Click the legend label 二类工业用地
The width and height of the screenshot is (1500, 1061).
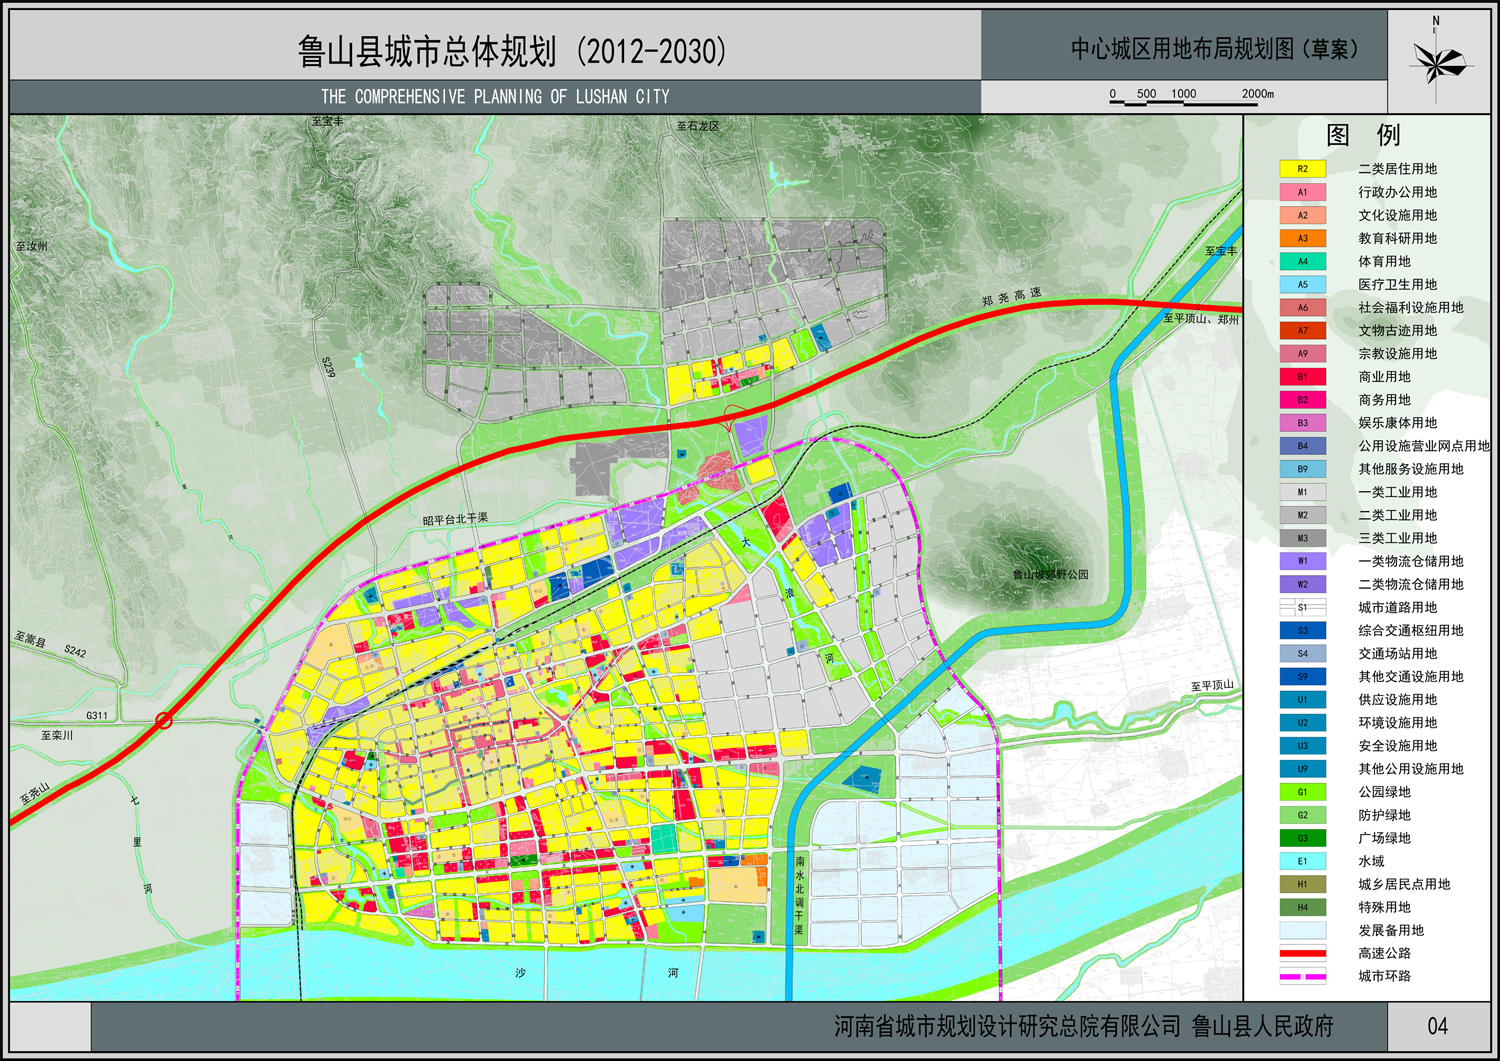(x=1397, y=515)
